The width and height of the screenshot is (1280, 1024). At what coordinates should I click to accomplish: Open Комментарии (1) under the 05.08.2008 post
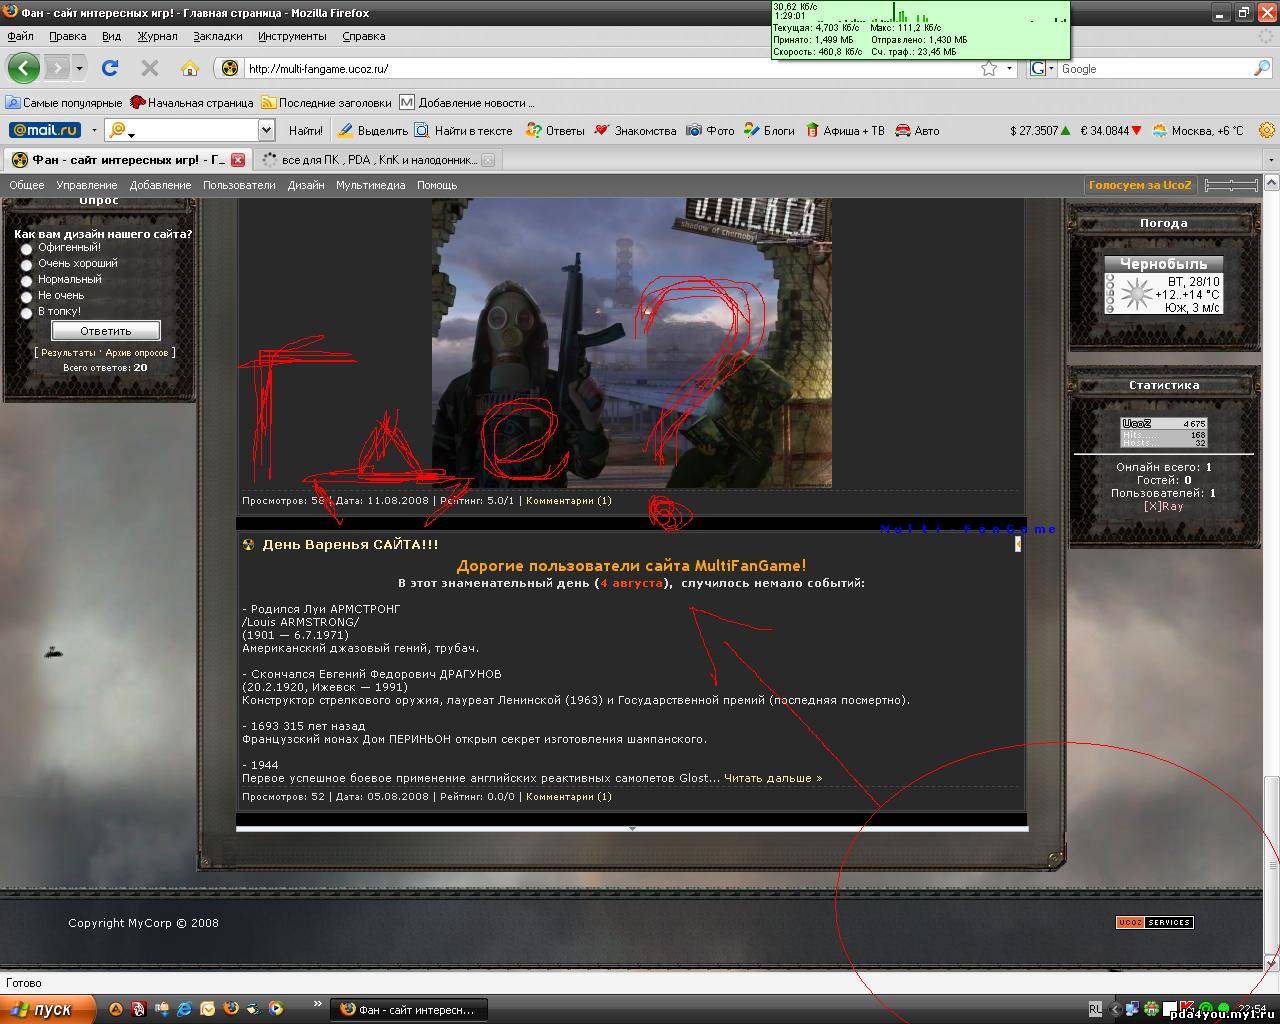point(569,797)
